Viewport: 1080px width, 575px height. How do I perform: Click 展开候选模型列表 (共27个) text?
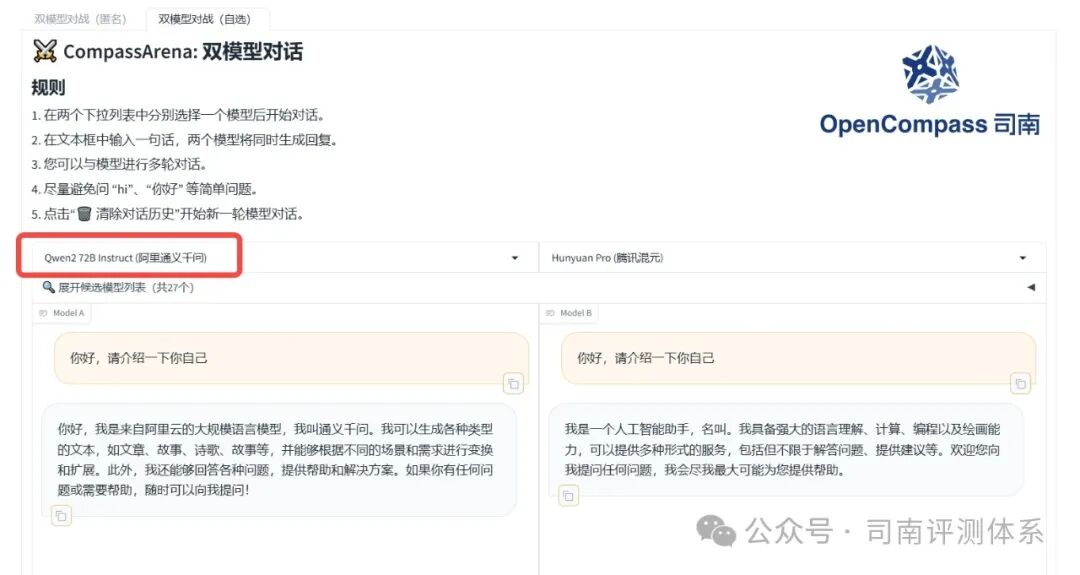tap(126, 287)
